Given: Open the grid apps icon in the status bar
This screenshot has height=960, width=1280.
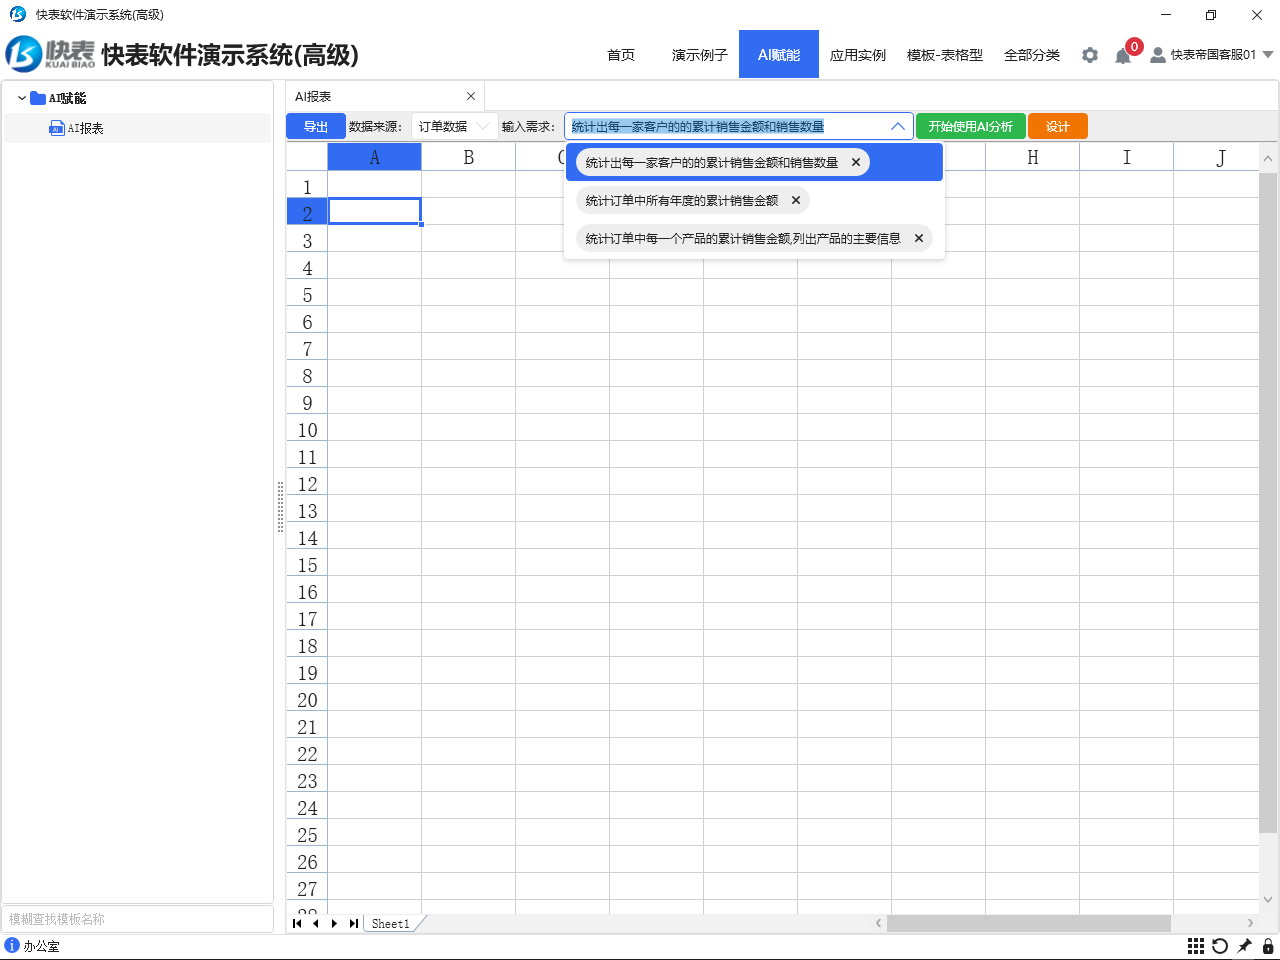Looking at the screenshot, I should coord(1196,946).
